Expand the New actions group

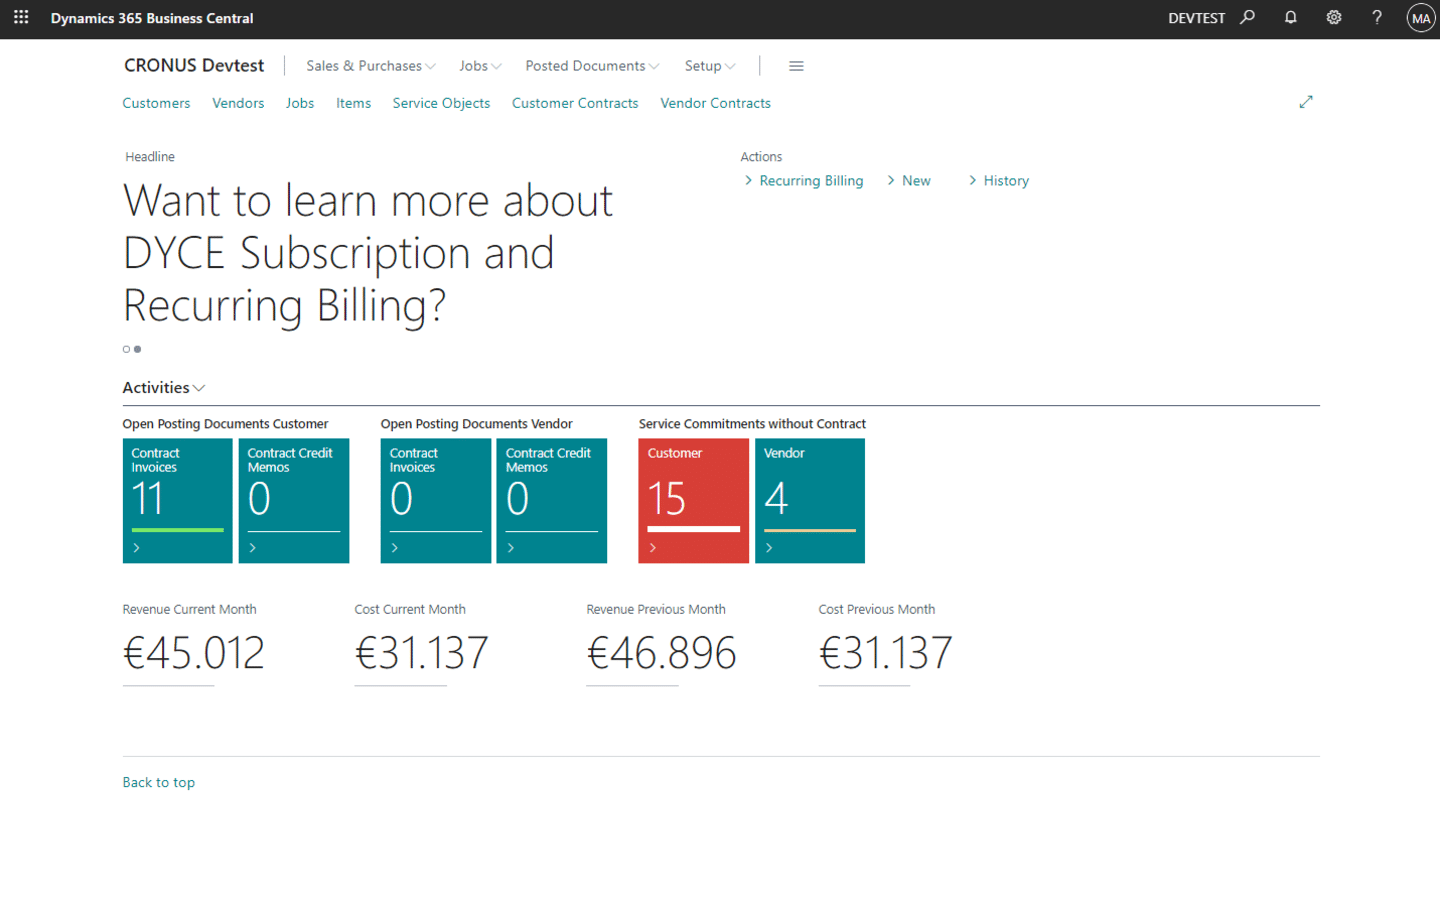coord(908,181)
